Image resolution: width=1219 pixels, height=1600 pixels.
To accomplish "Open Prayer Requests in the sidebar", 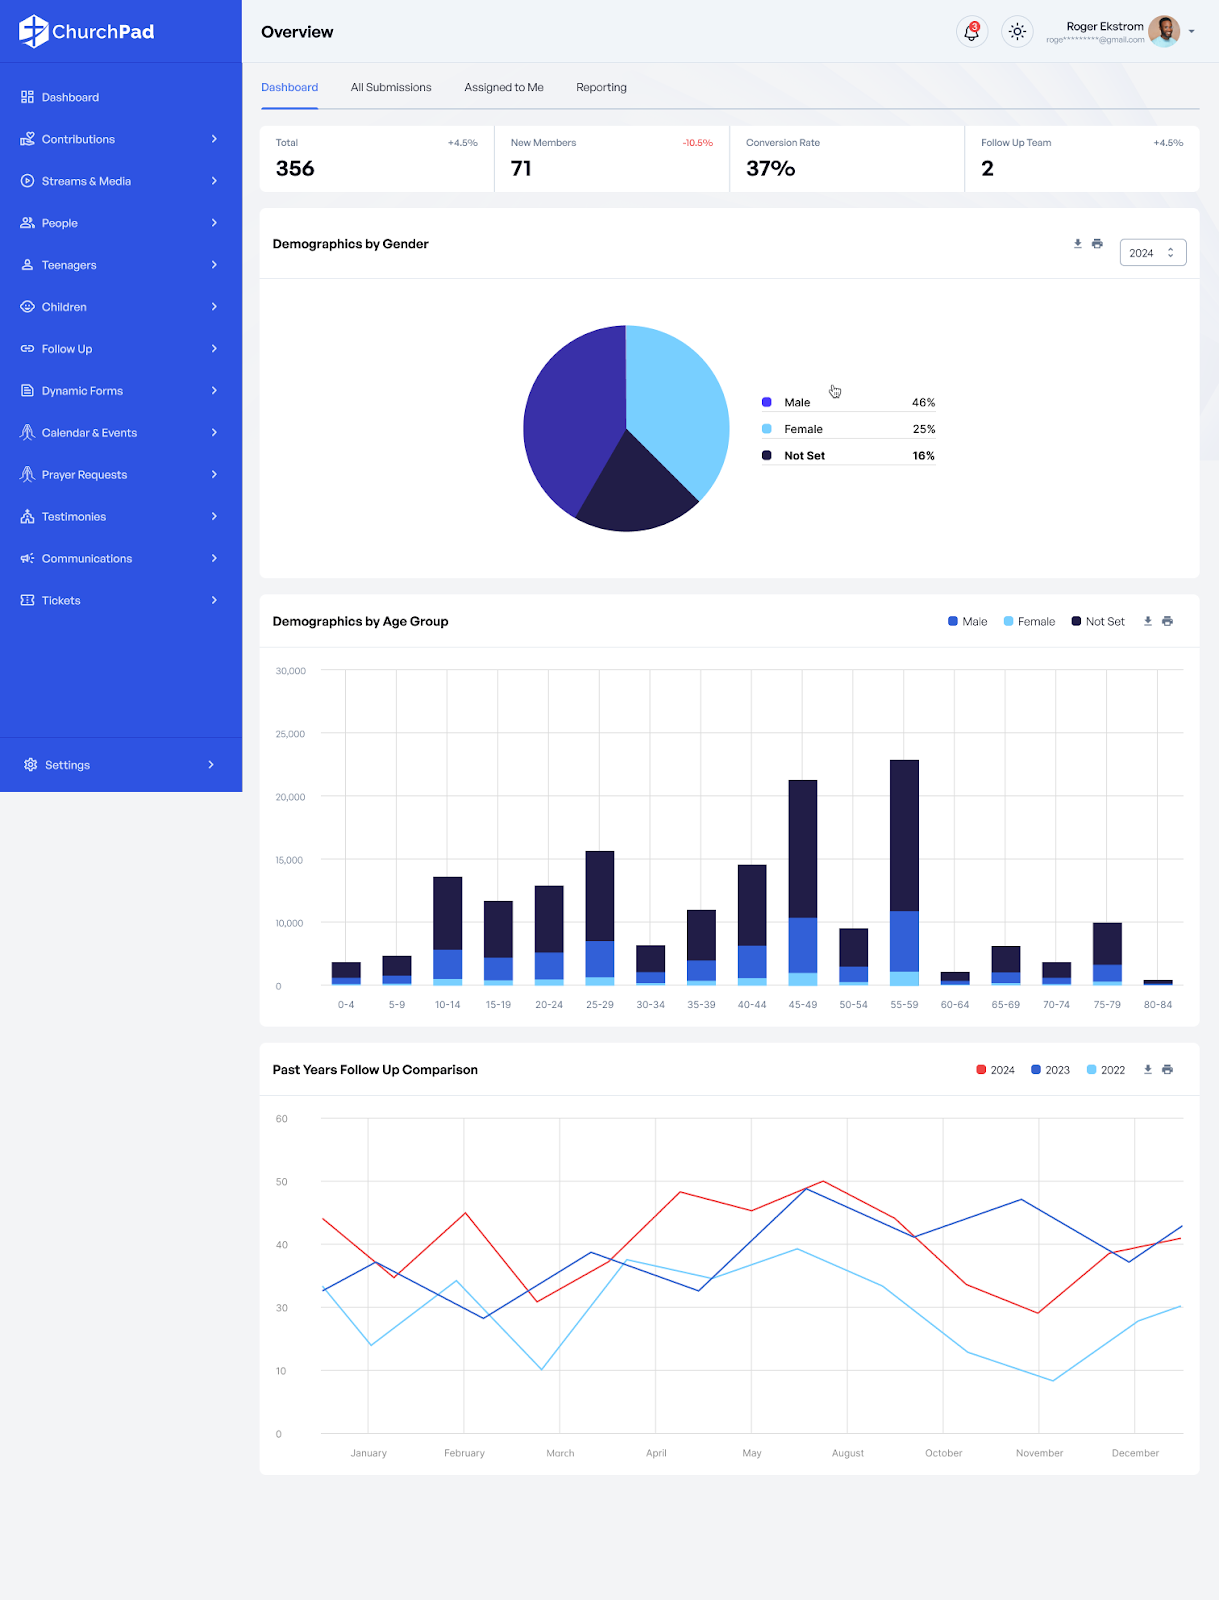I will click(x=84, y=475).
